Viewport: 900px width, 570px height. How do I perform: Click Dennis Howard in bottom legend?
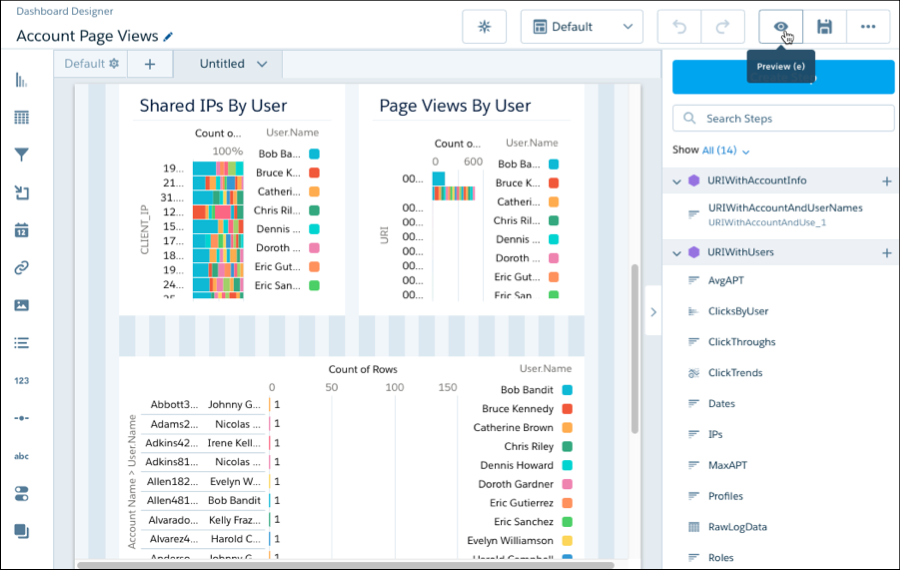(x=517, y=466)
